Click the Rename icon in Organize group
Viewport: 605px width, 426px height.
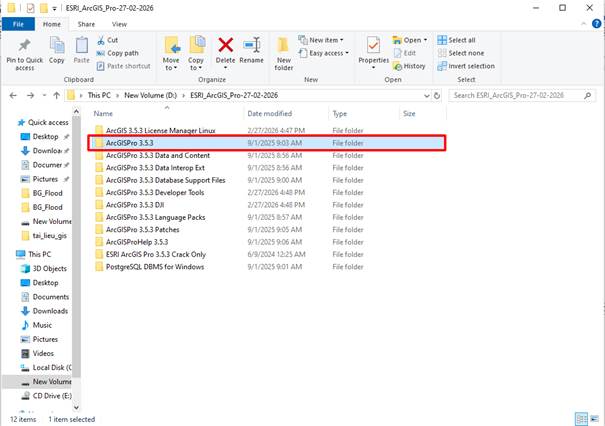[x=252, y=47]
